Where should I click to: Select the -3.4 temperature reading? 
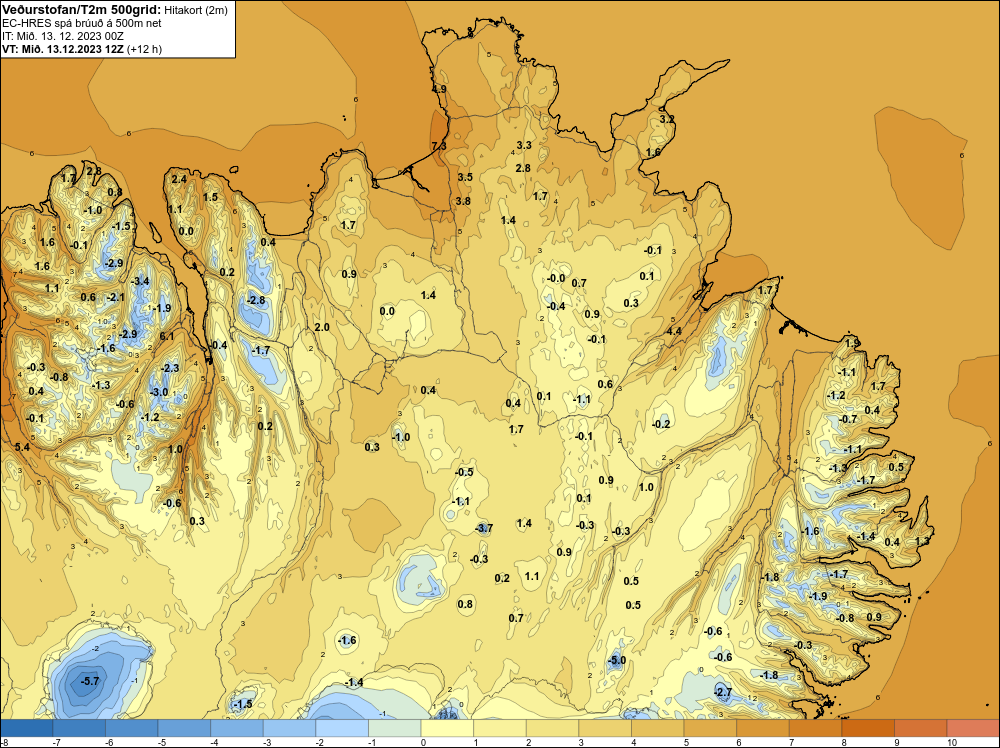click(x=140, y=281)
